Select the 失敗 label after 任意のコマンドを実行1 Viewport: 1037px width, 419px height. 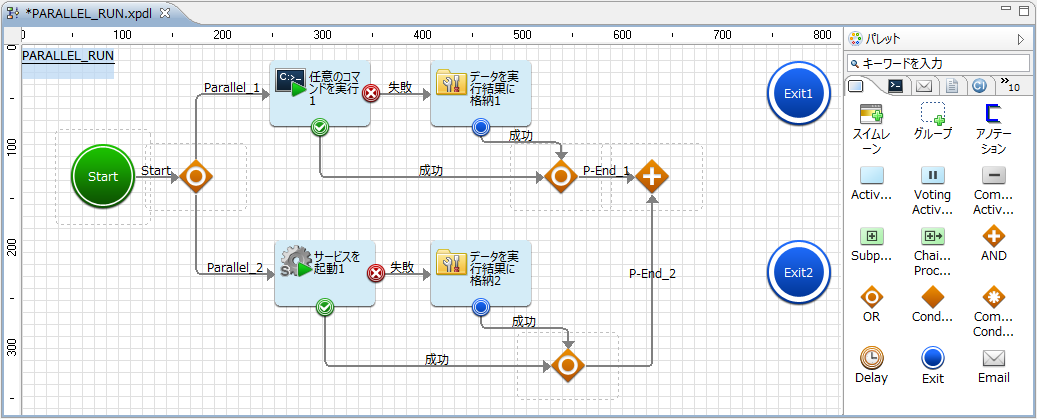coord(399,87)
